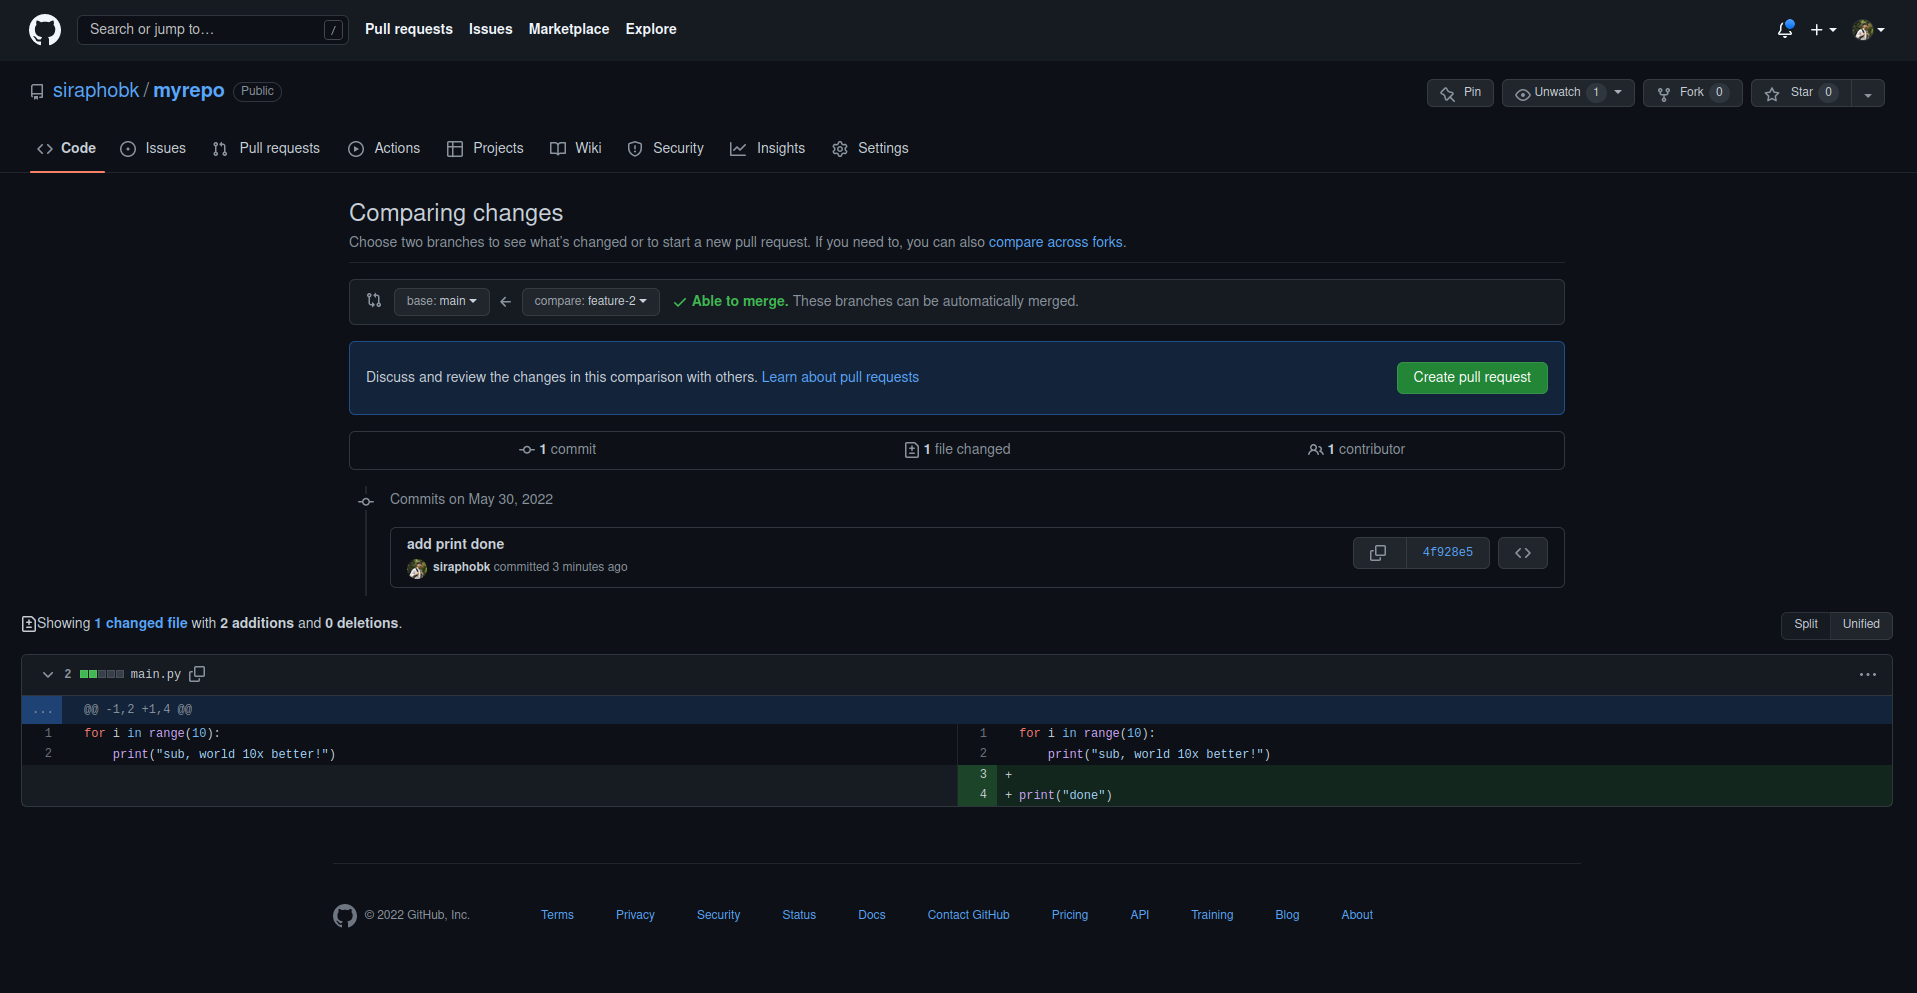Open the compare: feature-2 branch dropdown
The height and width of the screenshot is (993, 1917).
(590, 301)
